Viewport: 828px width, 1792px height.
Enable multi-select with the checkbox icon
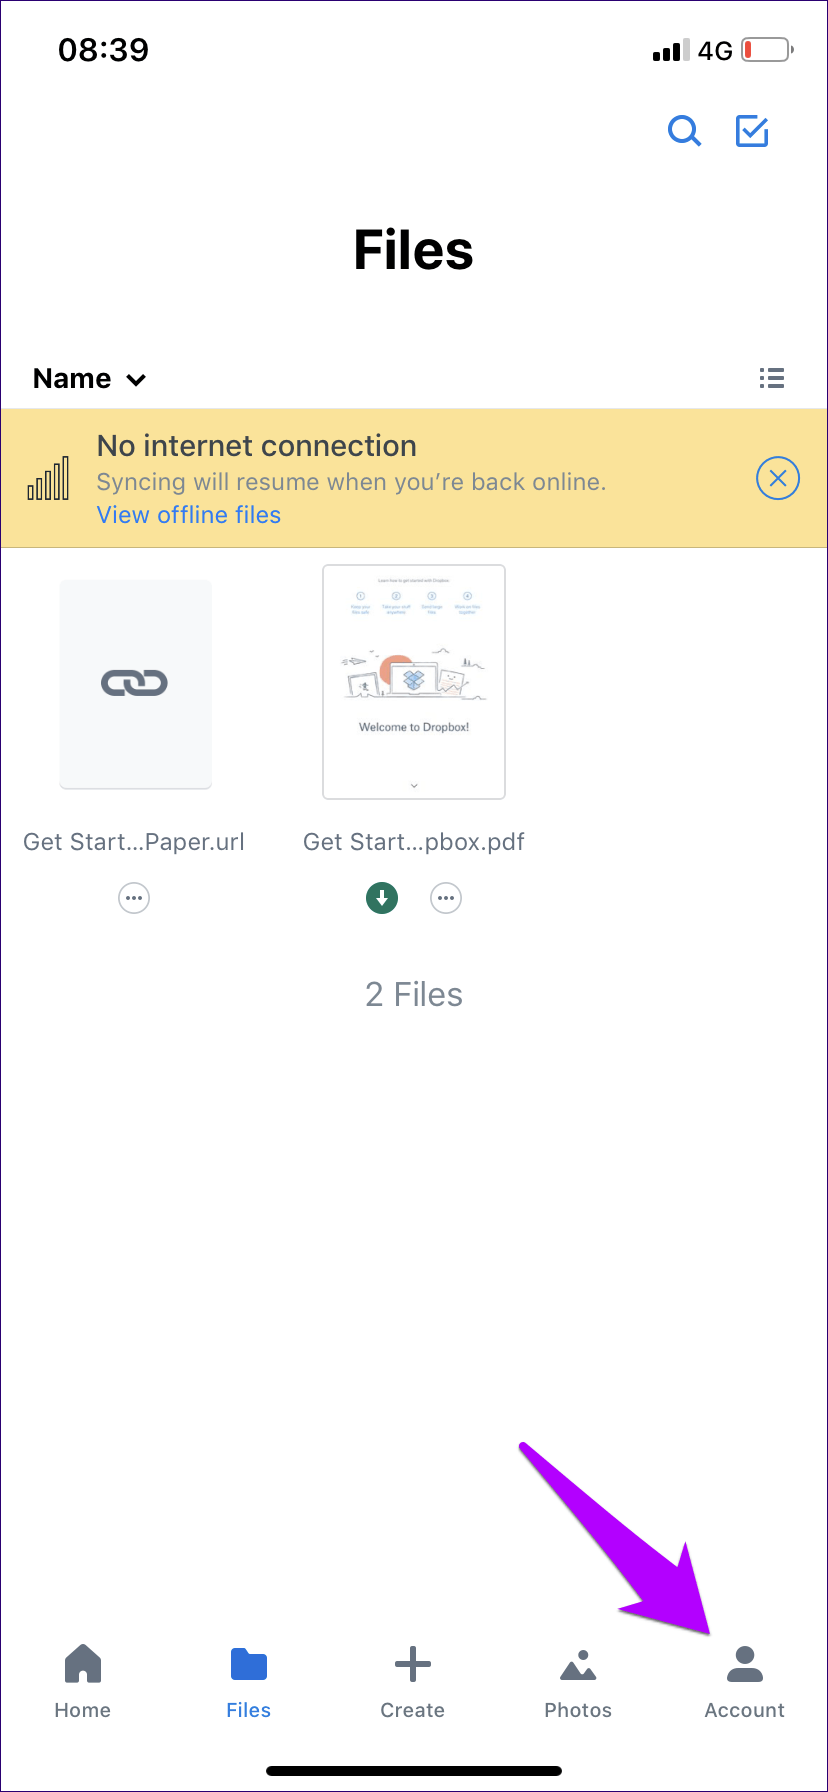[x=752, y=131]
